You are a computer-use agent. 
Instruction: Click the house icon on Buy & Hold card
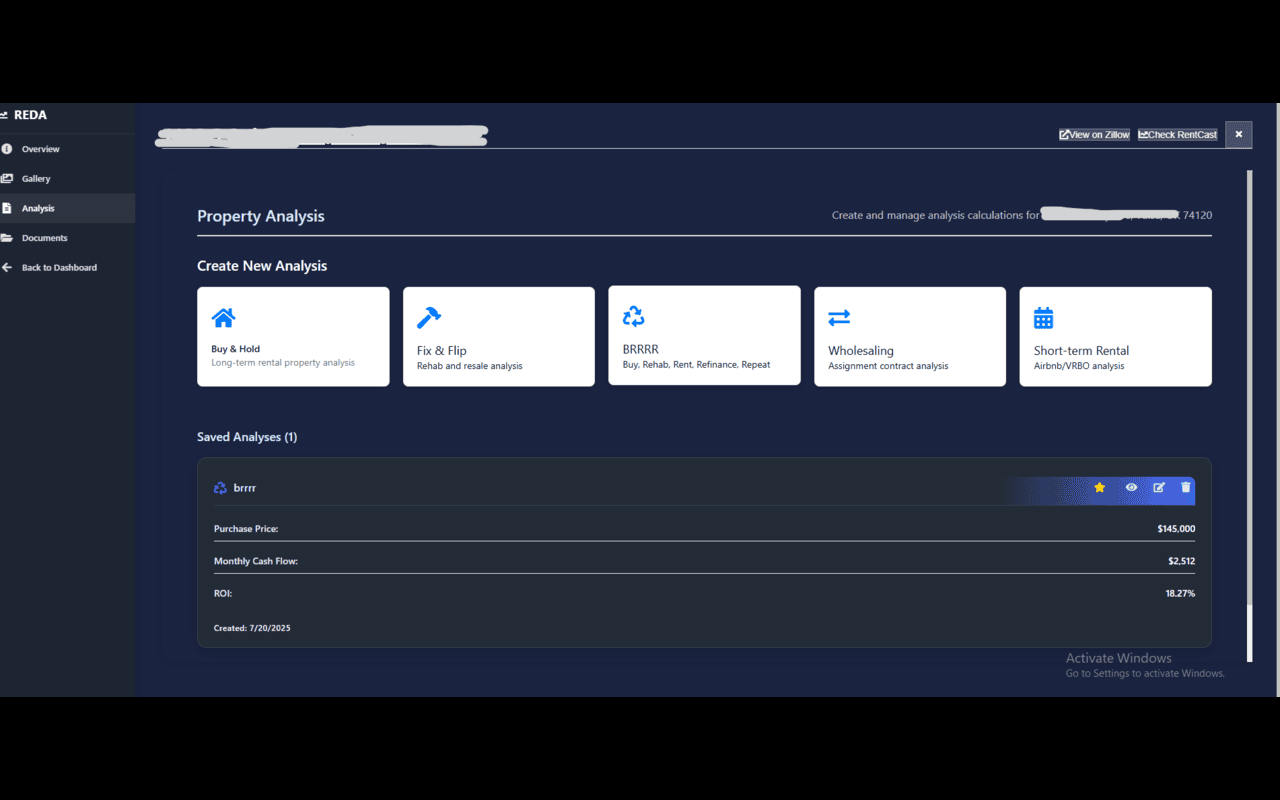[x=223, y=318]
